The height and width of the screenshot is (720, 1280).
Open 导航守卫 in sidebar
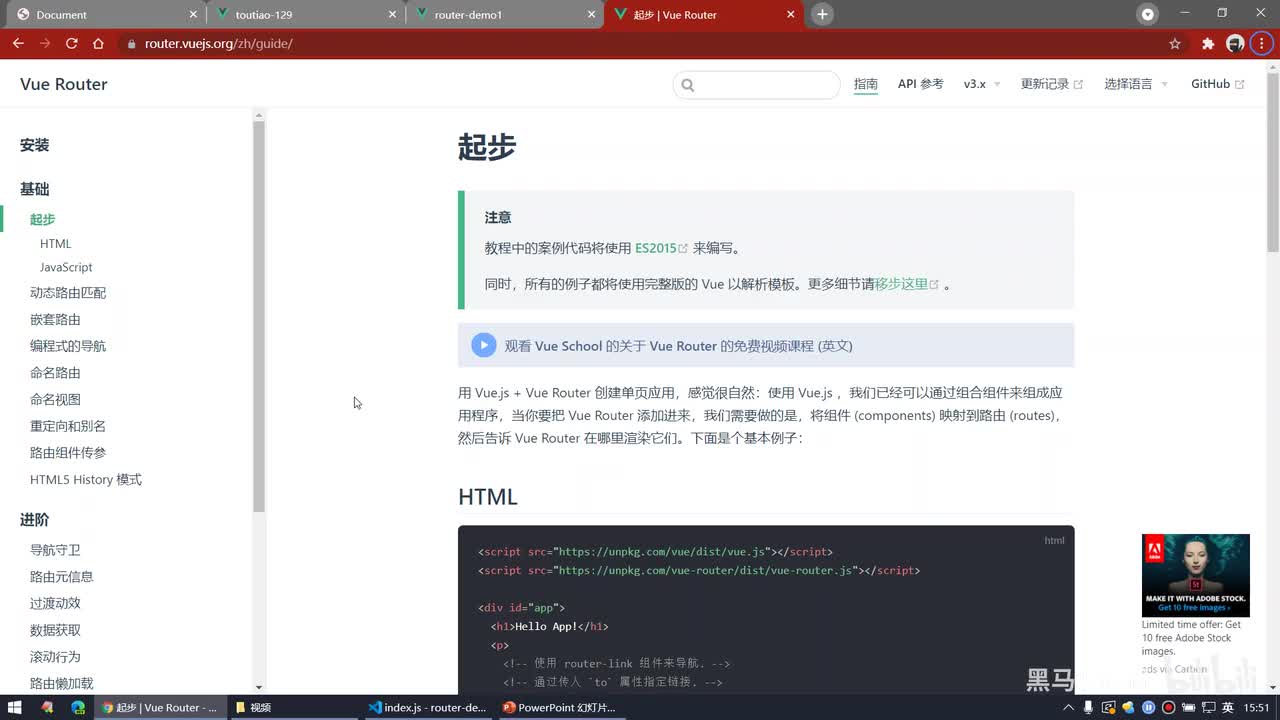tap(55, 550)
